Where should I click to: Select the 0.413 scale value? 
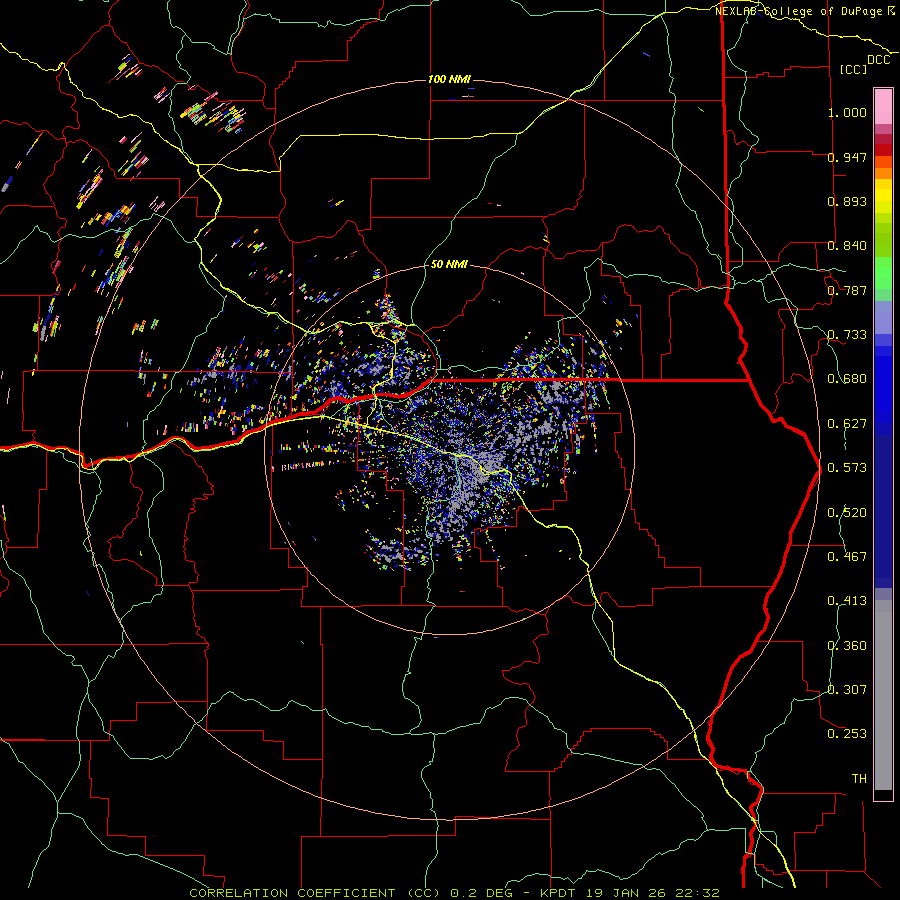pos(847,601)
